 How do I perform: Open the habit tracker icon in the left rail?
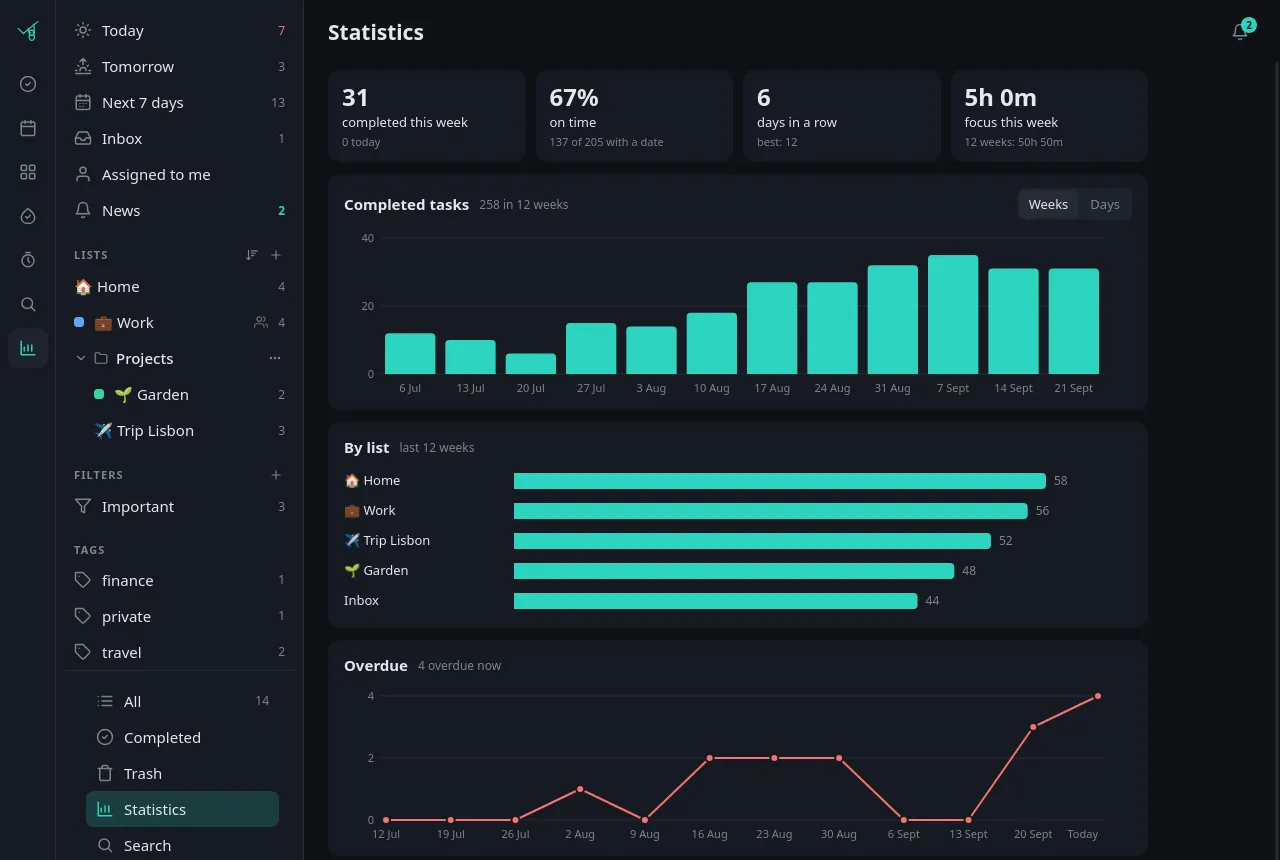28,216
